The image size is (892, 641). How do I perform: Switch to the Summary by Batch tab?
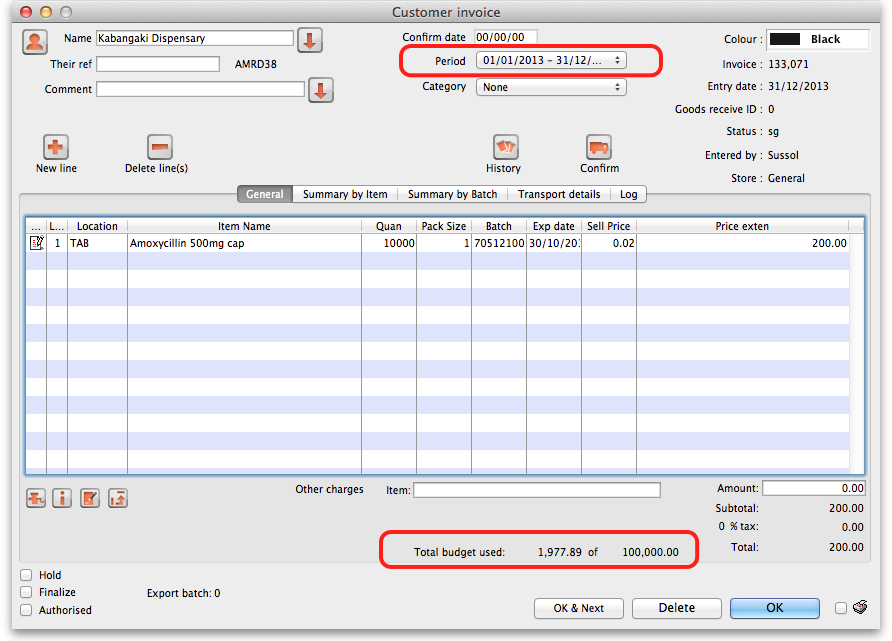coord(452,194)
